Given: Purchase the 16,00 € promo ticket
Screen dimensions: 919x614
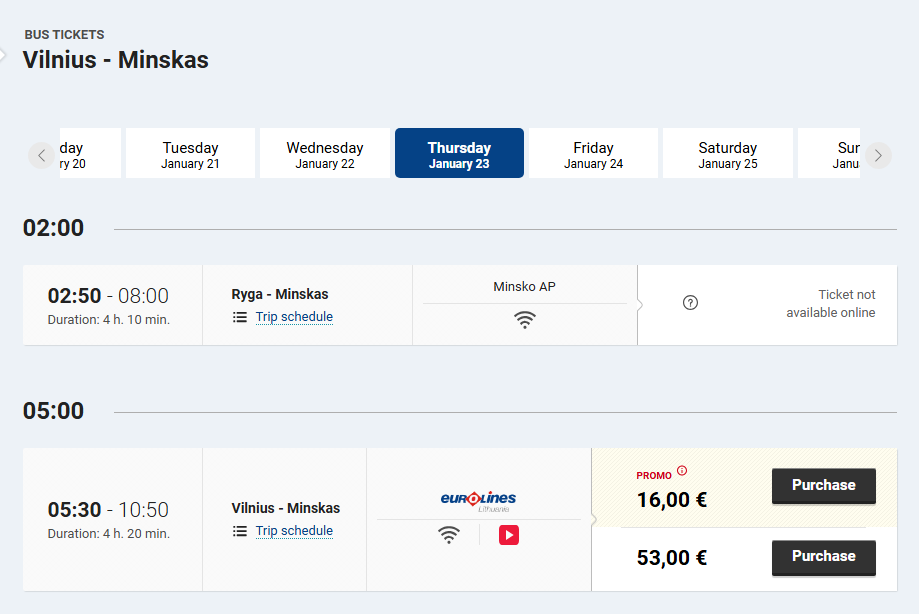Looking at the screenshot, I should tap(823, 486).
